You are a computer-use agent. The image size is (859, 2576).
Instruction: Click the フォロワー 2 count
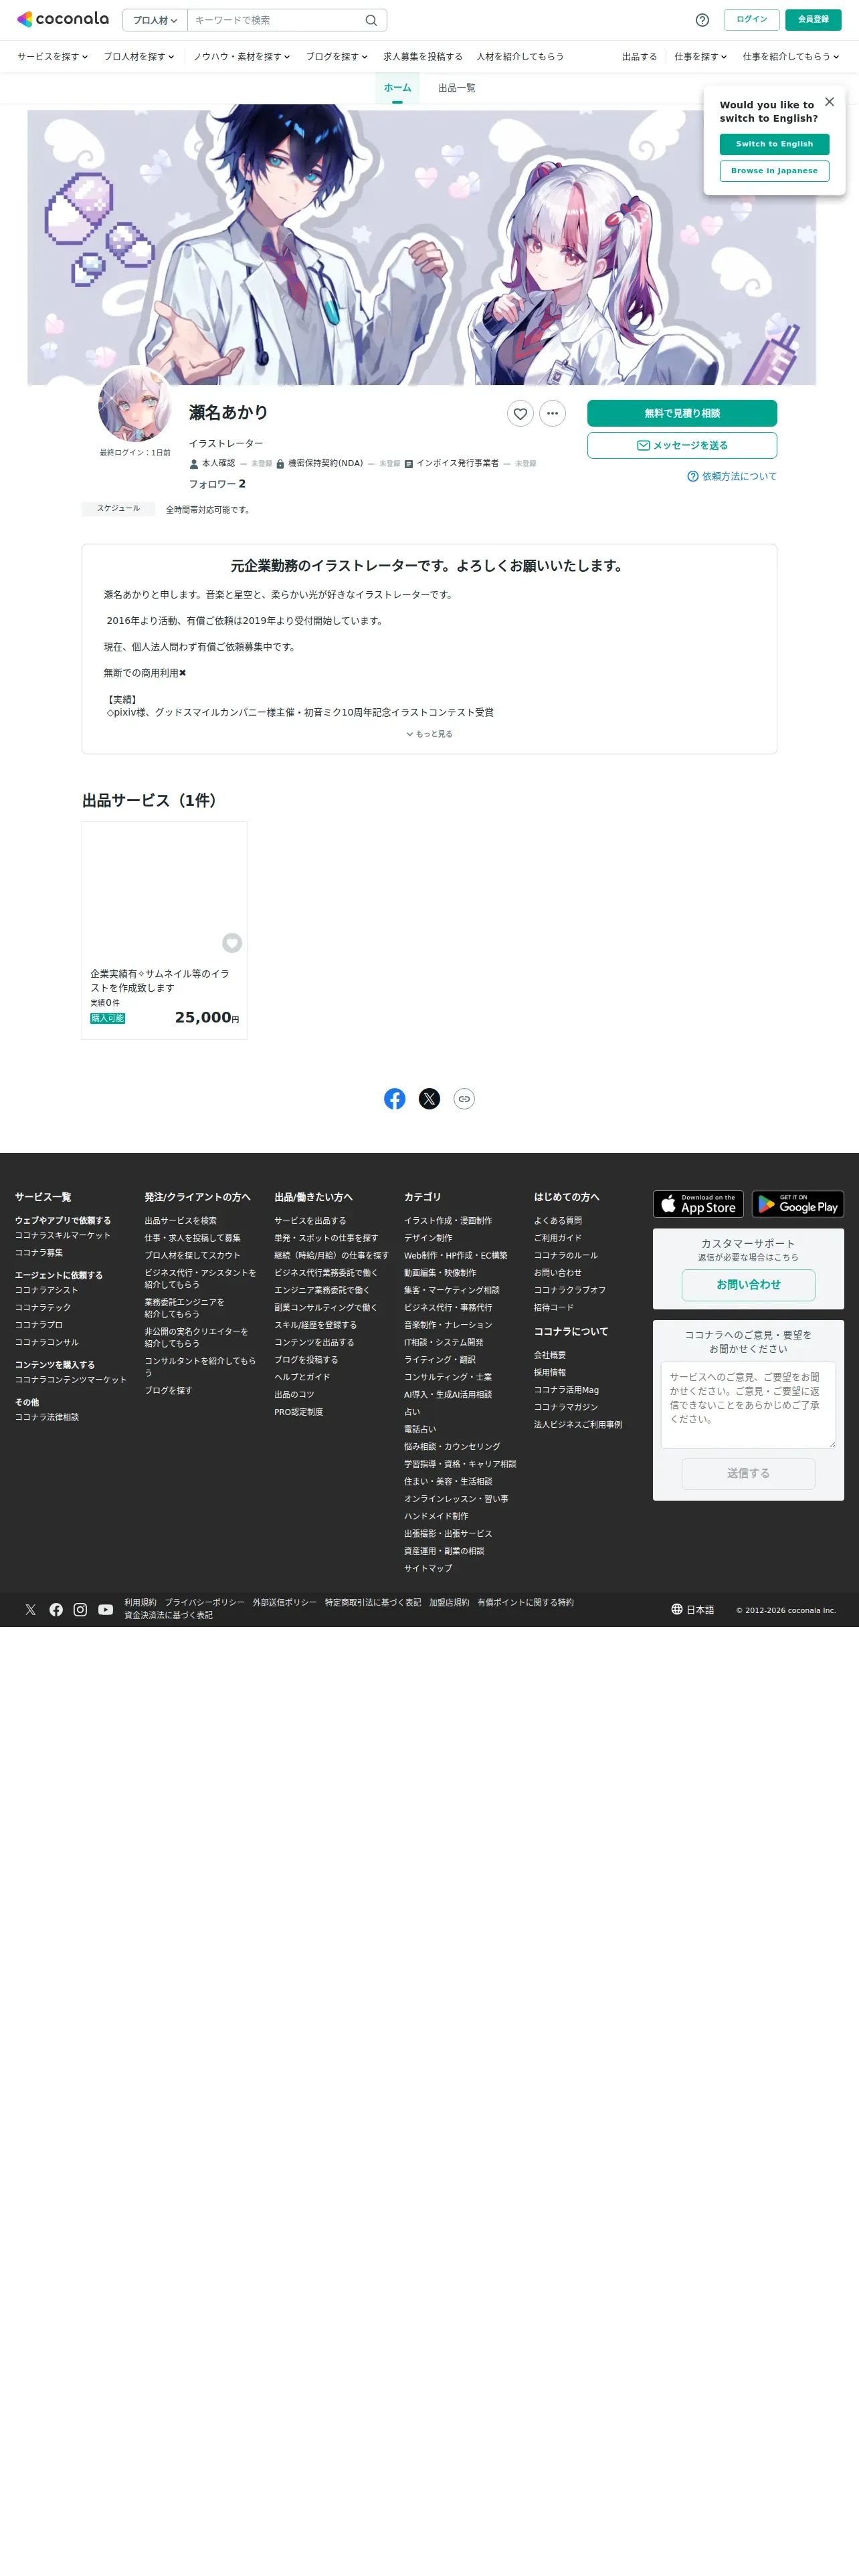coord(217,484)
